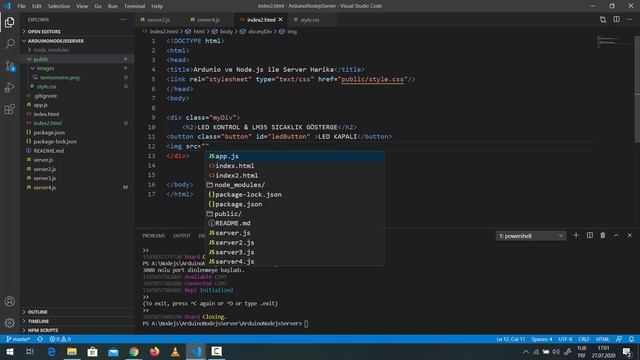Change the UTF-8 encoding in status bar
The width and height of the screenshot is (640, 360).
click(x=565, y=339)
